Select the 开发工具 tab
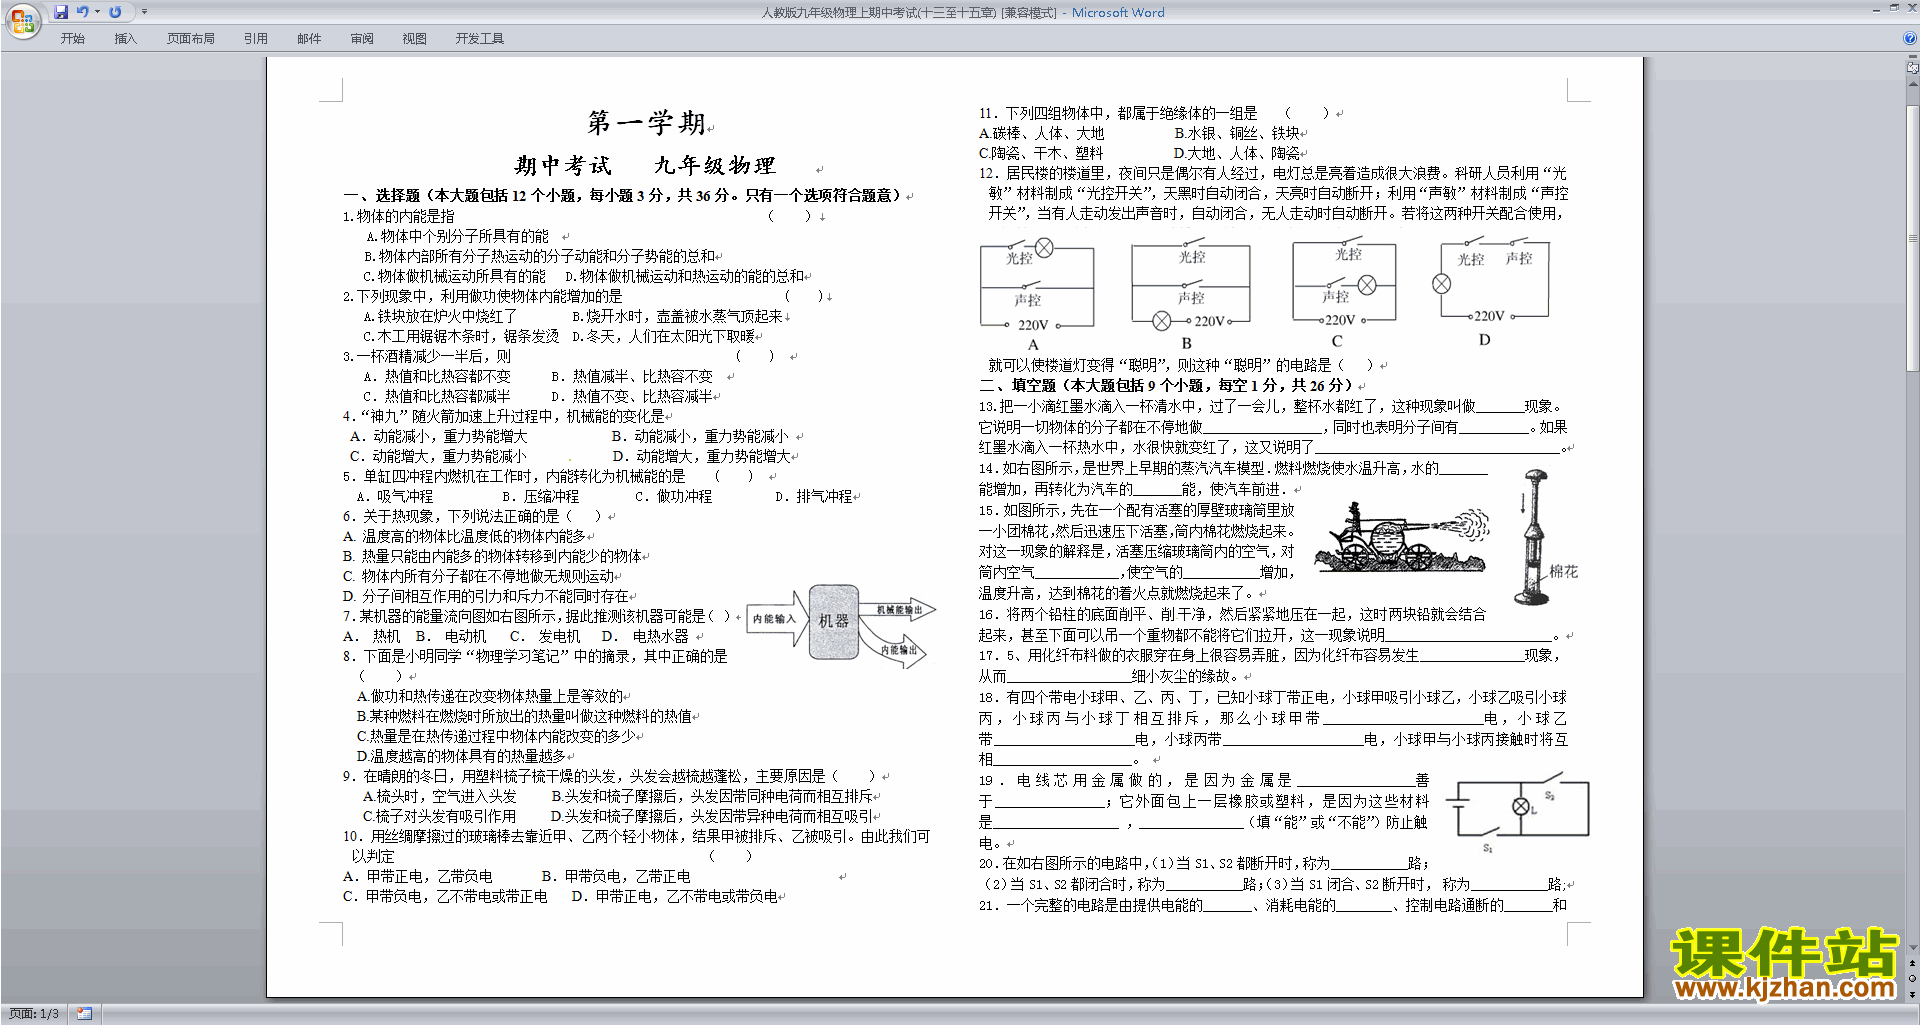 480,38
